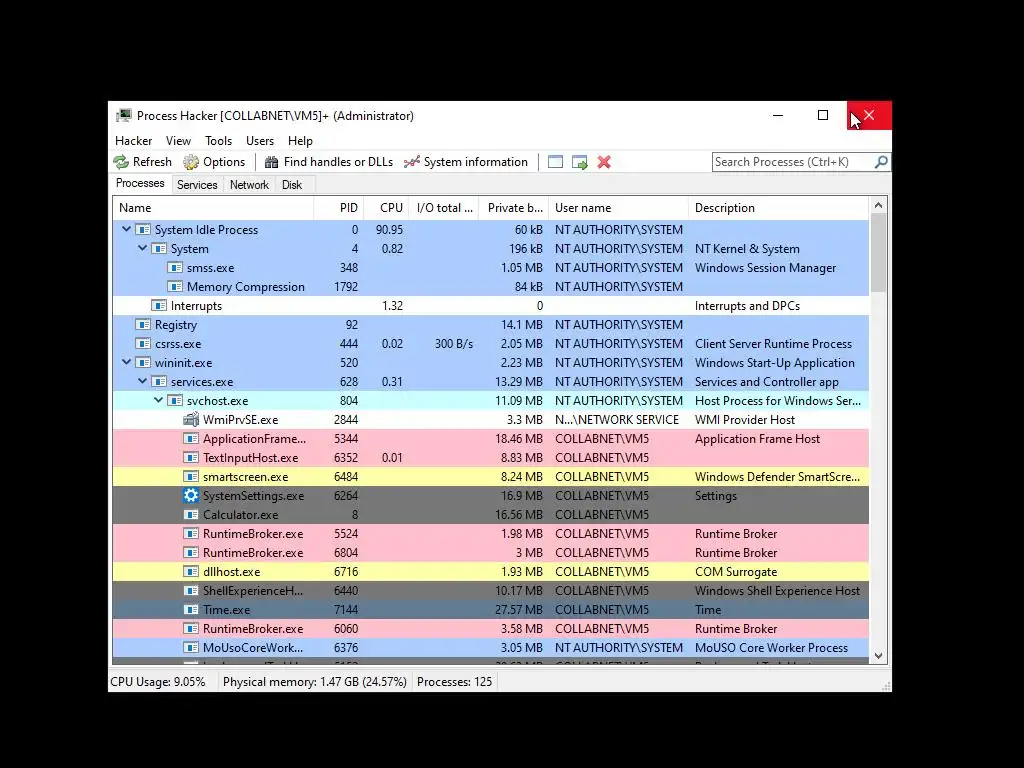This screenshot has height=768, width=1024.
Task: Switch to the Services tab
Action: coord(197,185)
